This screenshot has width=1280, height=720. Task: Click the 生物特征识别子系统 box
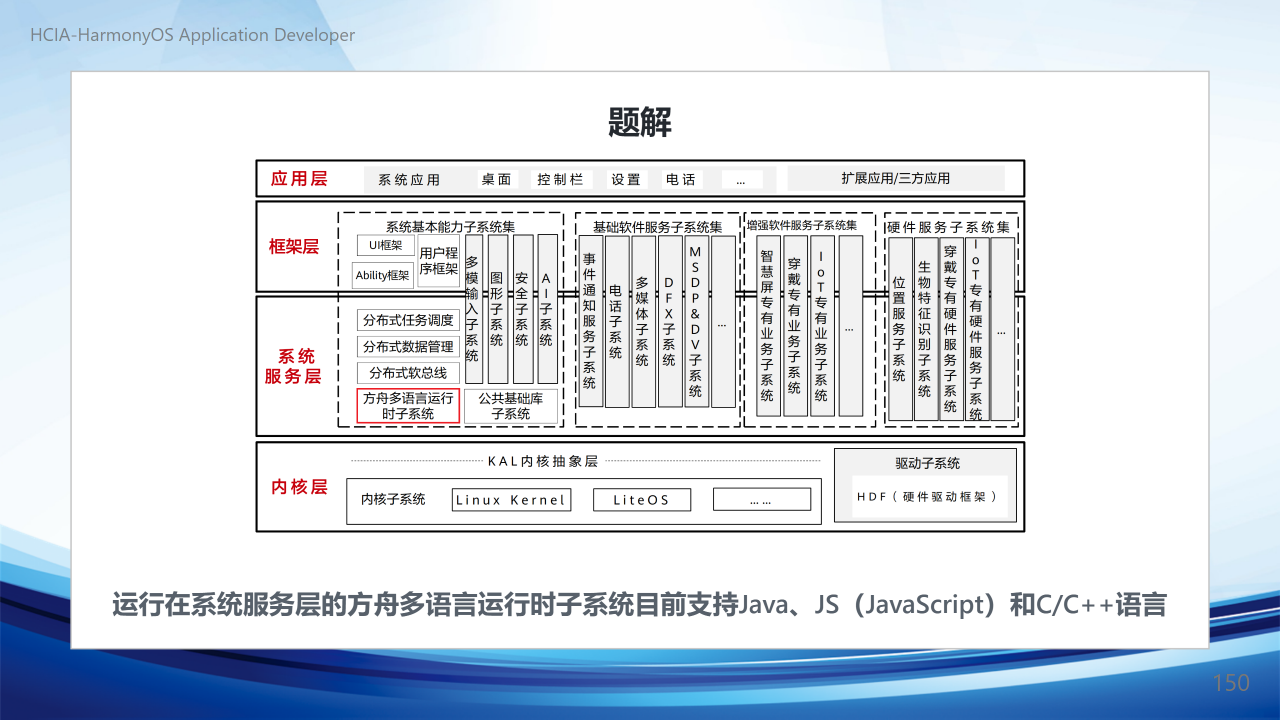click(925, 329)
